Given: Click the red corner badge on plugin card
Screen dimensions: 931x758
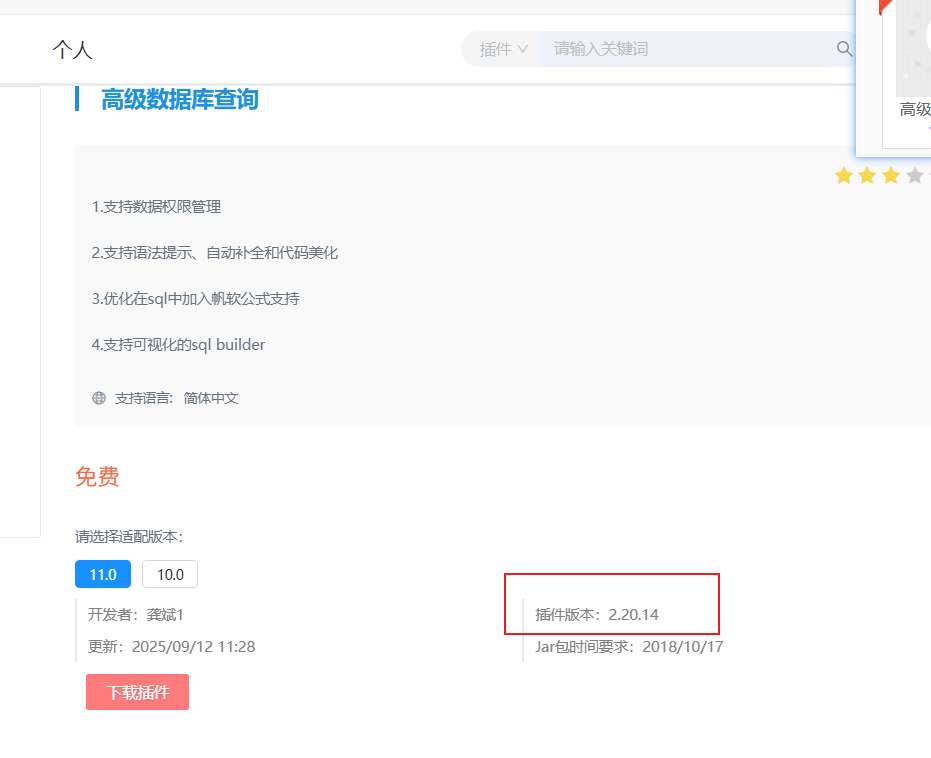Looking at the screenshot, I should tap(884, 6).
